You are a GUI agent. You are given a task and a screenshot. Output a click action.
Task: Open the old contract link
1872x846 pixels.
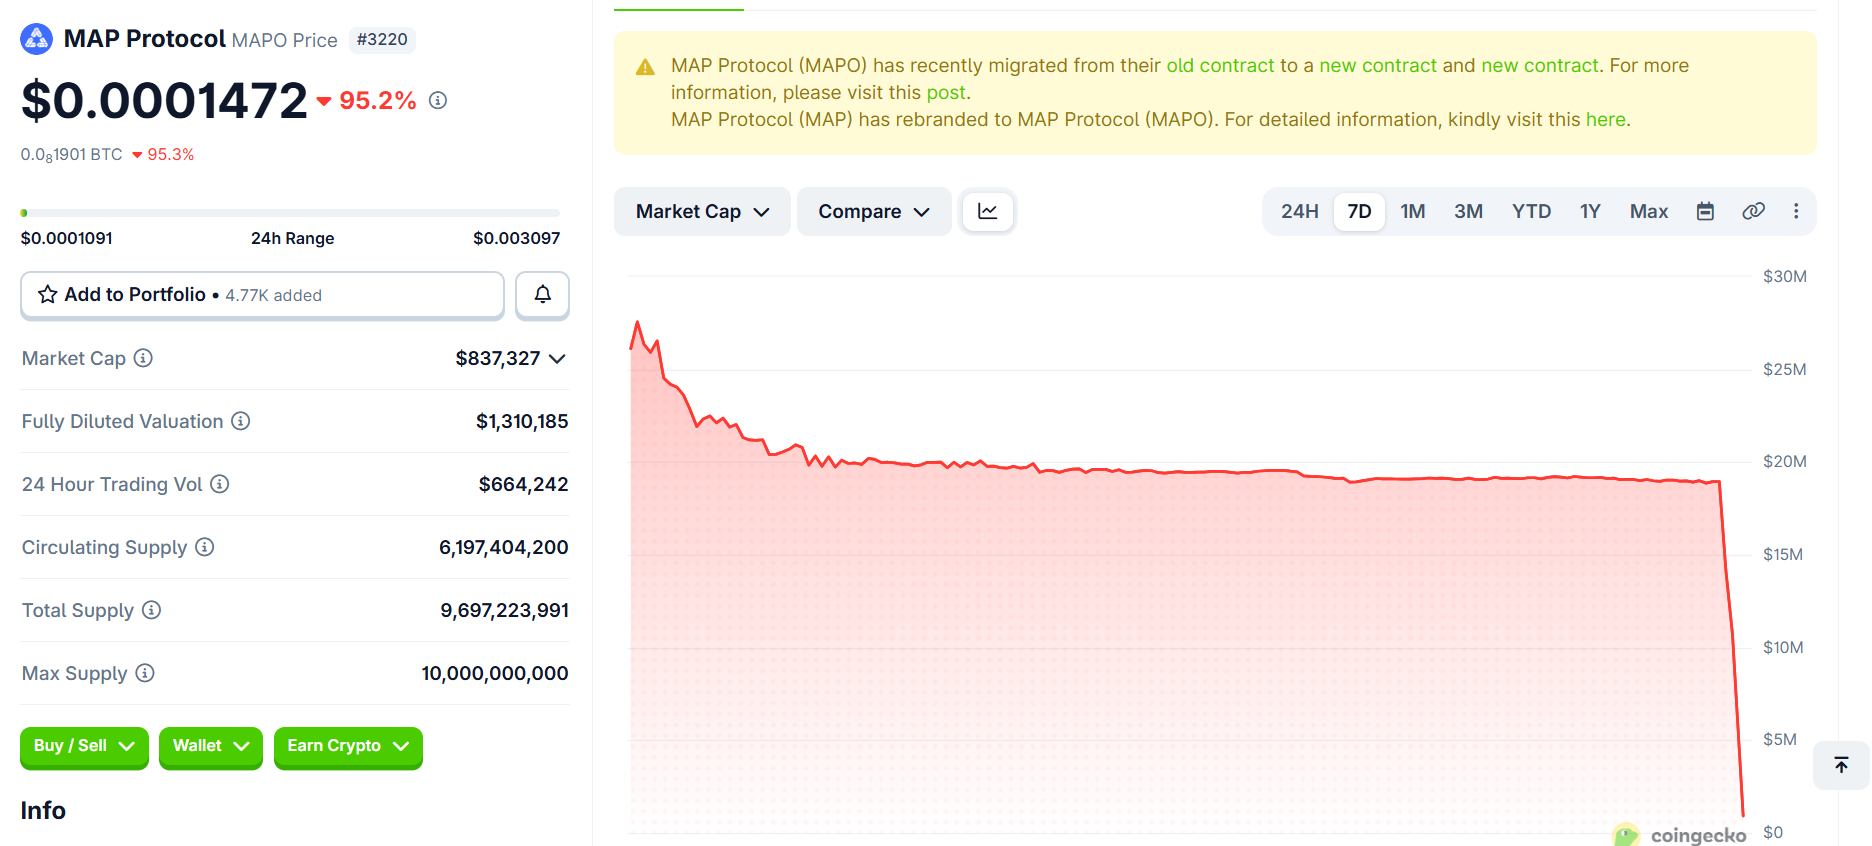tap(1220, 65)
